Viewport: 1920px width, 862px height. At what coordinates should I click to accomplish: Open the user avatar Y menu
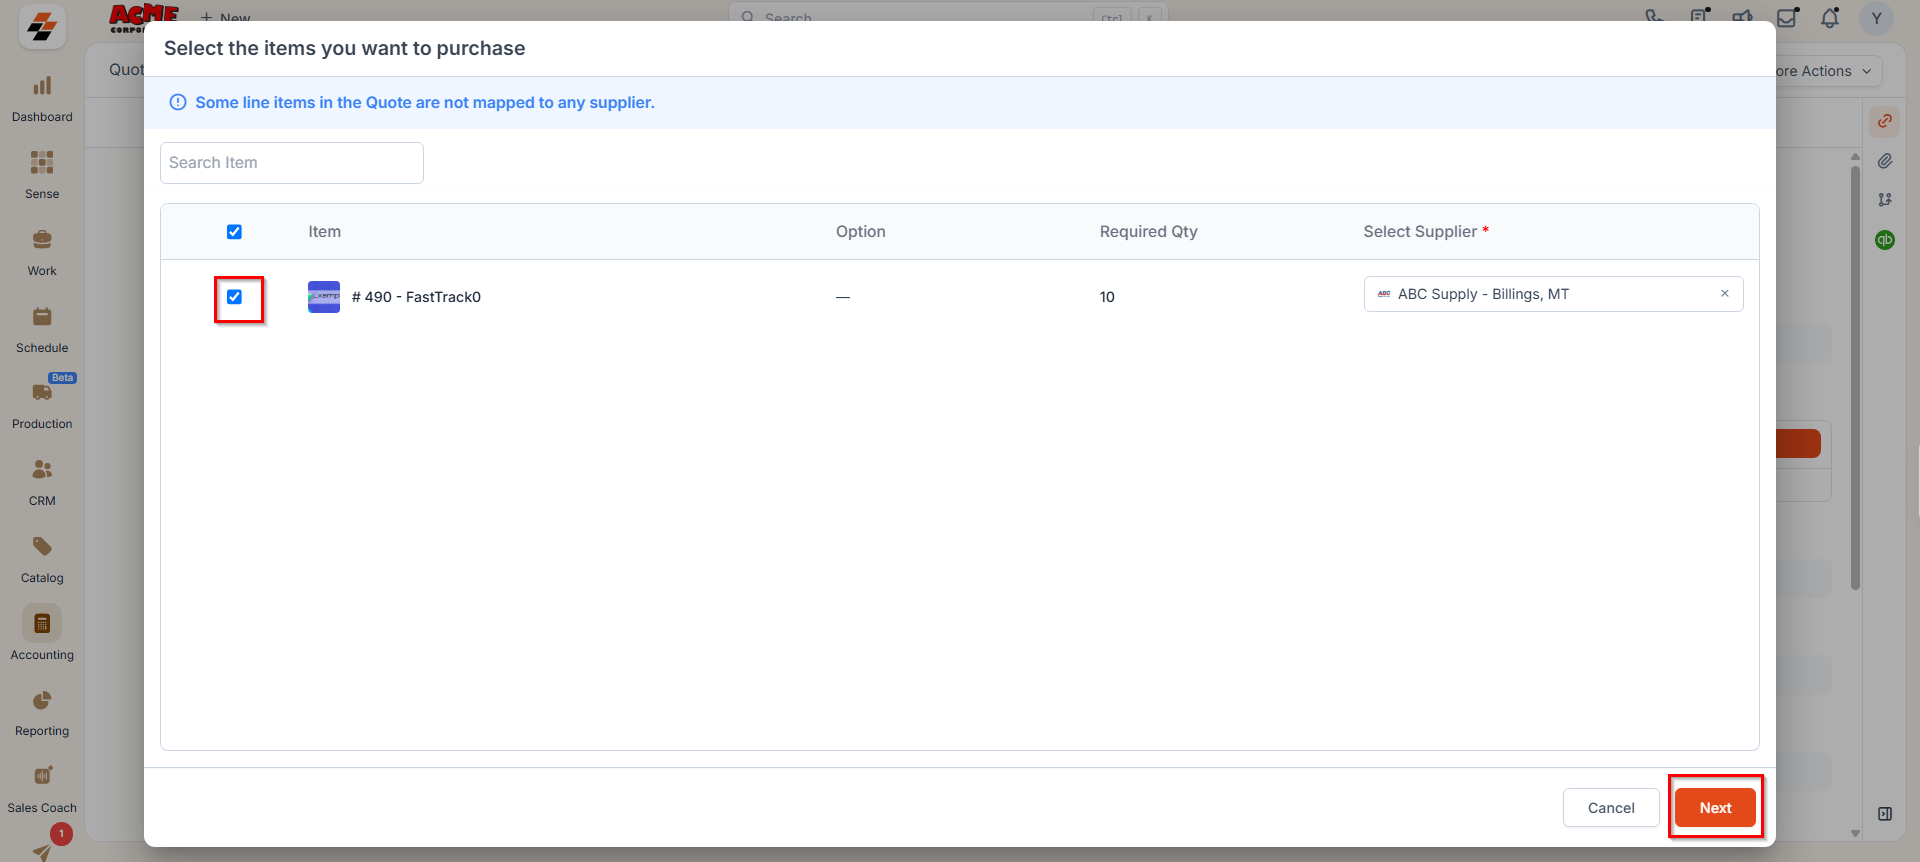tap(1876, 18)
